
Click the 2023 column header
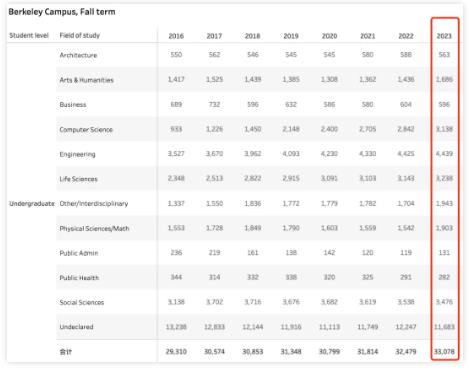pyautogui.click(x=444, y=36)
